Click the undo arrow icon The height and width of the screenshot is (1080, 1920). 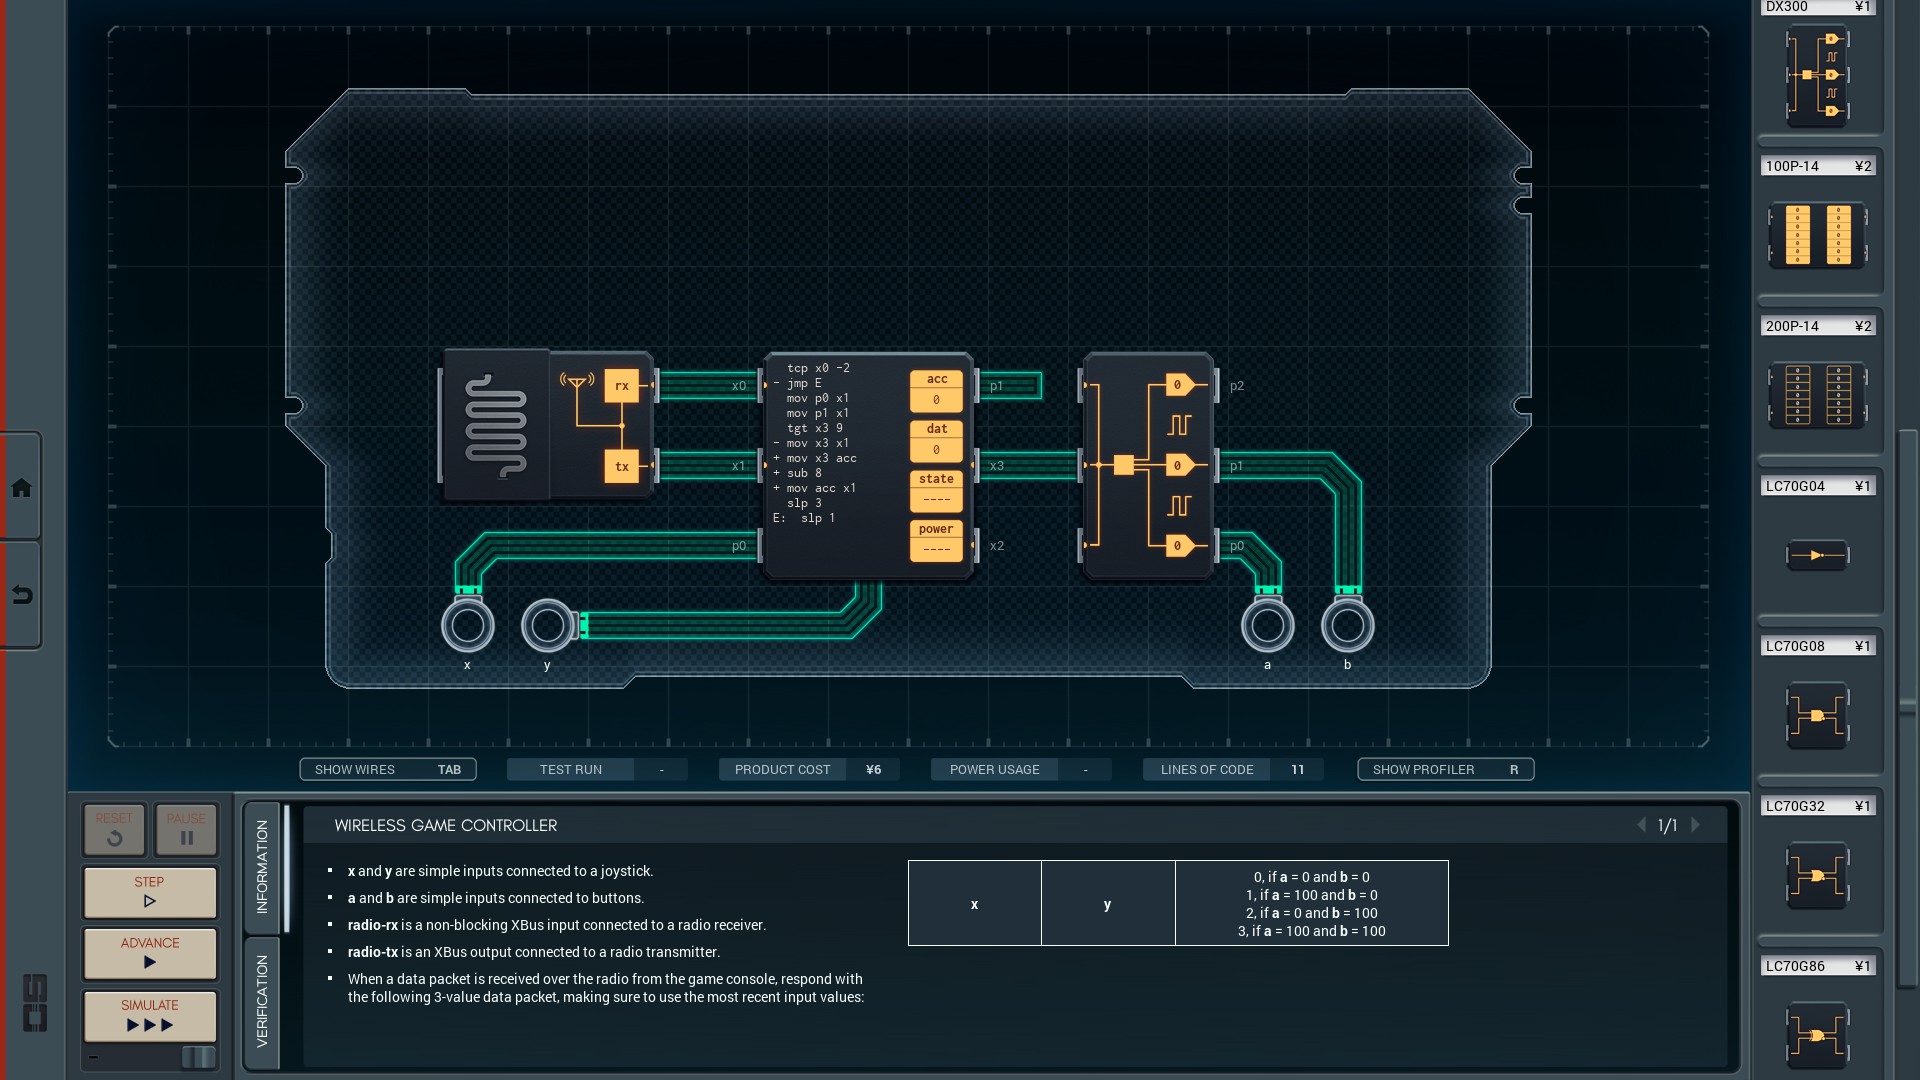(x=21, y=595)
